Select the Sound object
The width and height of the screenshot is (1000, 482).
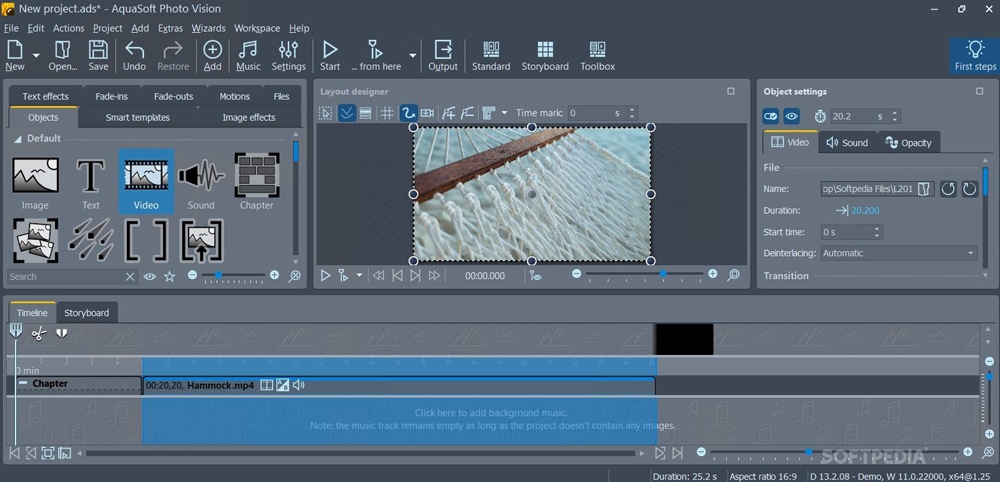(x=201, y=182)
